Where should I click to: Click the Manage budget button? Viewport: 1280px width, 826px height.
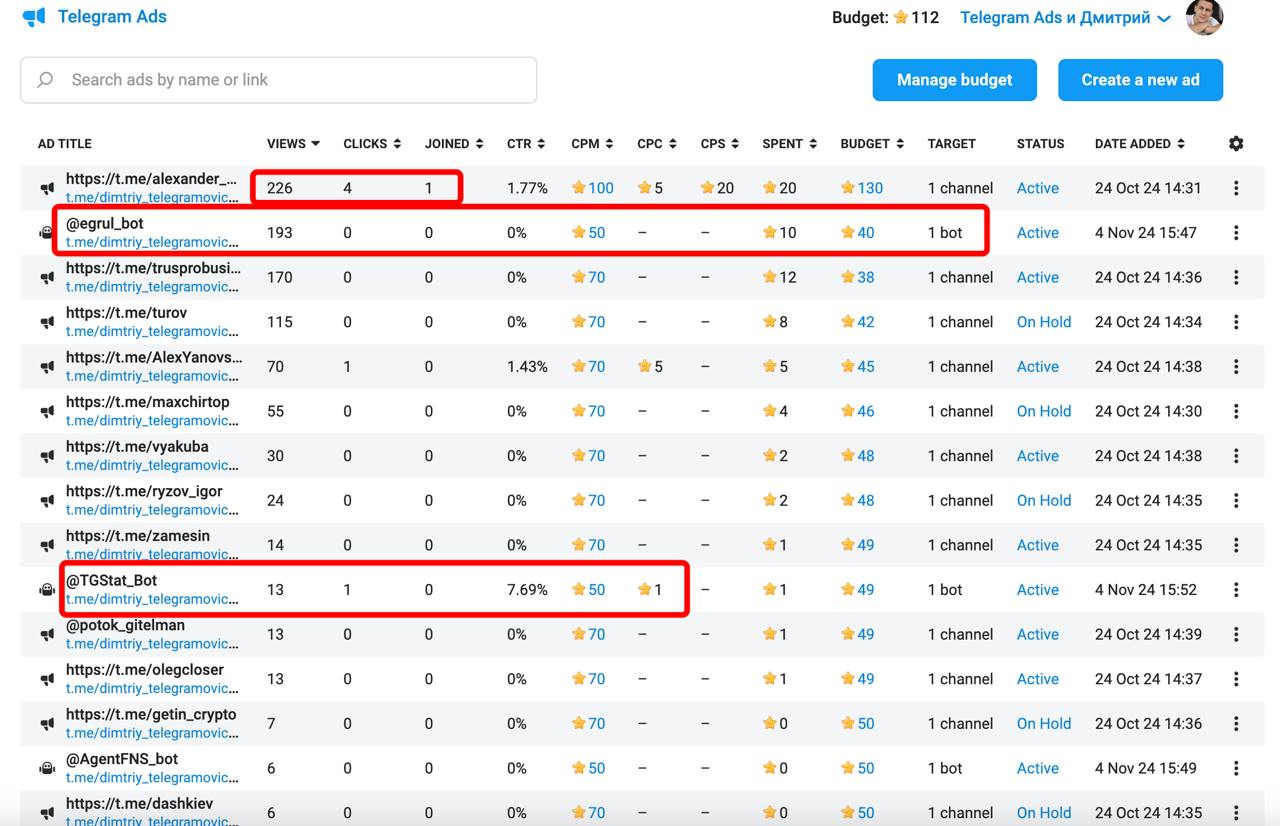tap(955, 80)
